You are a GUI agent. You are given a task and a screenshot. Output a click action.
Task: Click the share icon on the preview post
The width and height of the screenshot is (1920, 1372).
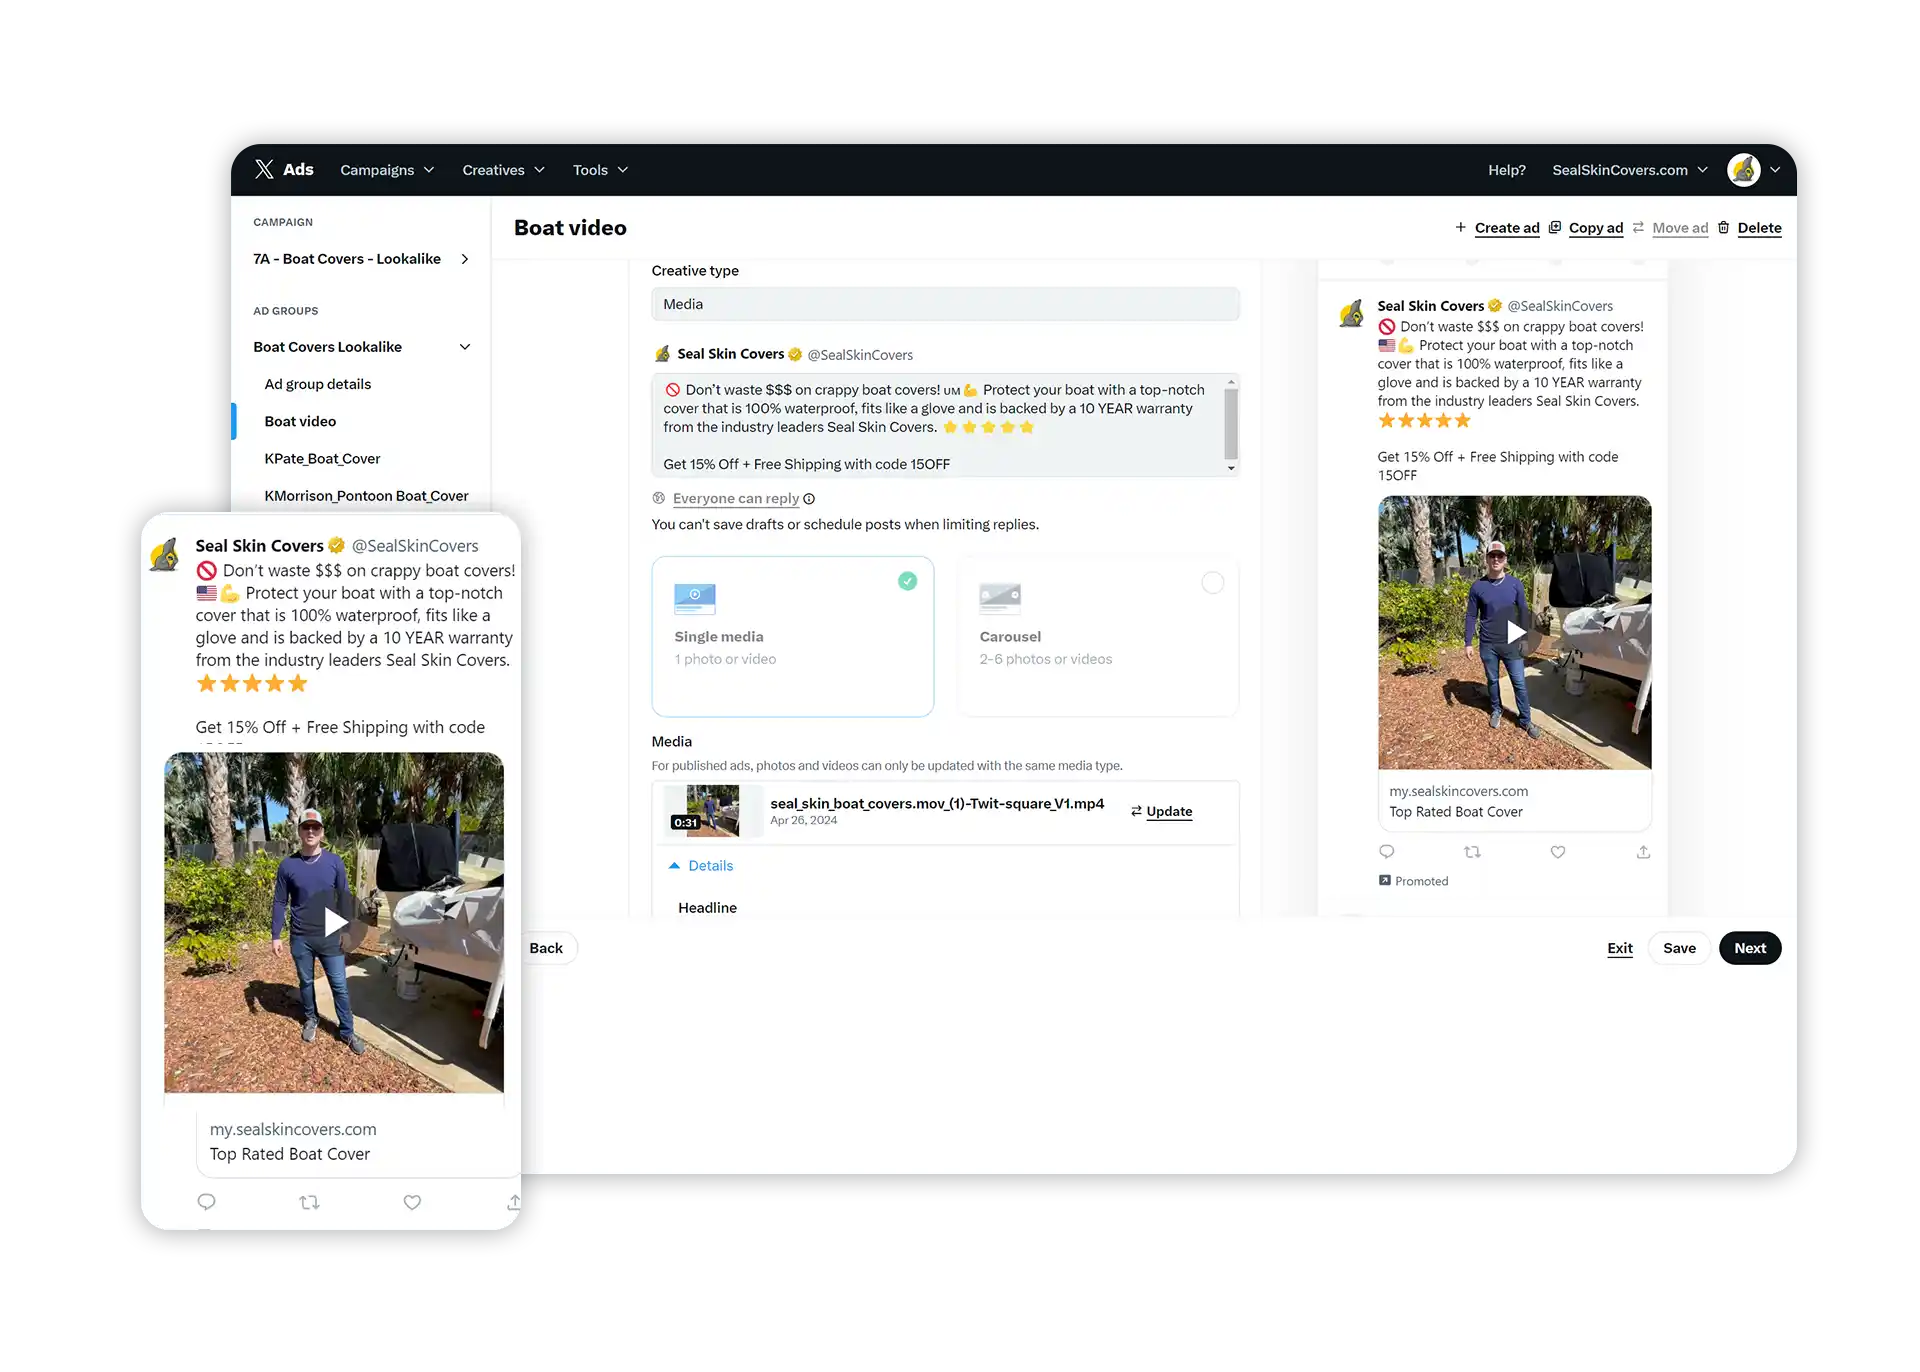(1644, 852)
